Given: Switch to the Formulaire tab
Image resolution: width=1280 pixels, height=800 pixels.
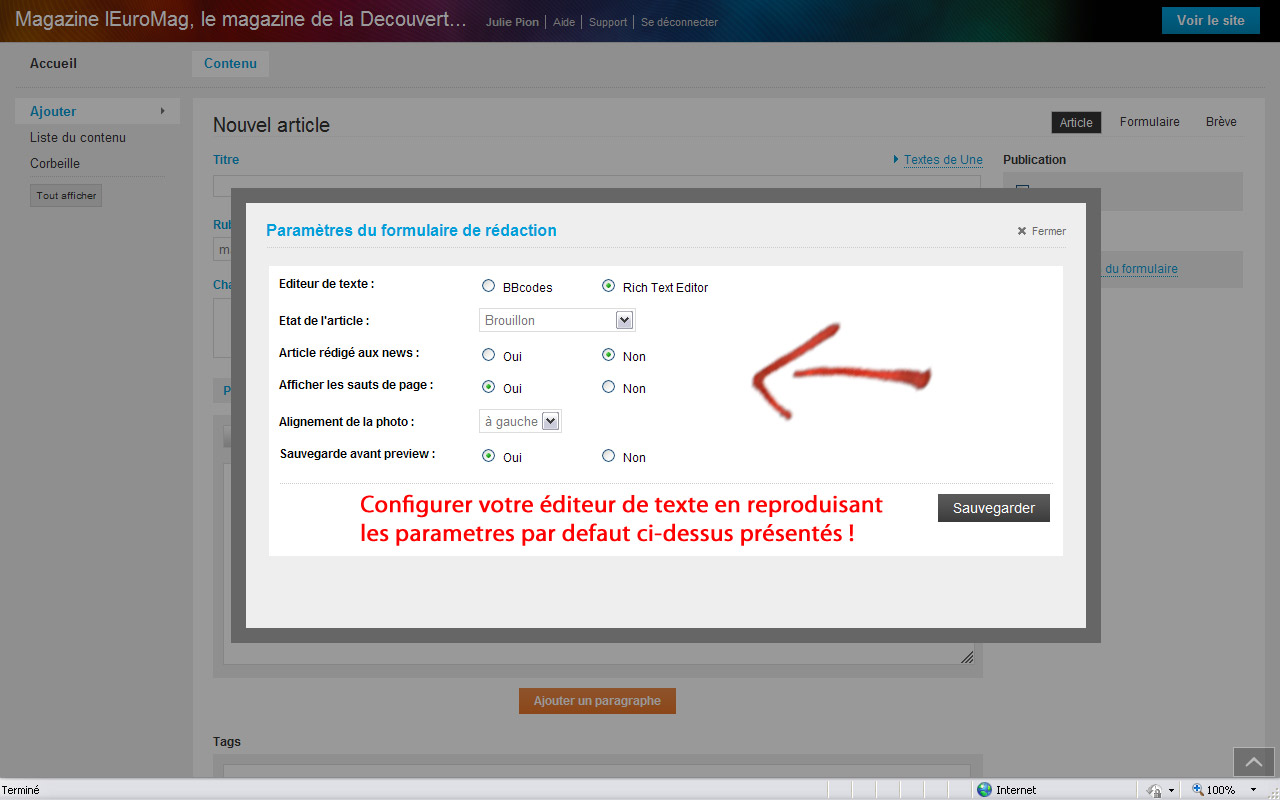Looking at the screenshot, I should (1149, 122).
